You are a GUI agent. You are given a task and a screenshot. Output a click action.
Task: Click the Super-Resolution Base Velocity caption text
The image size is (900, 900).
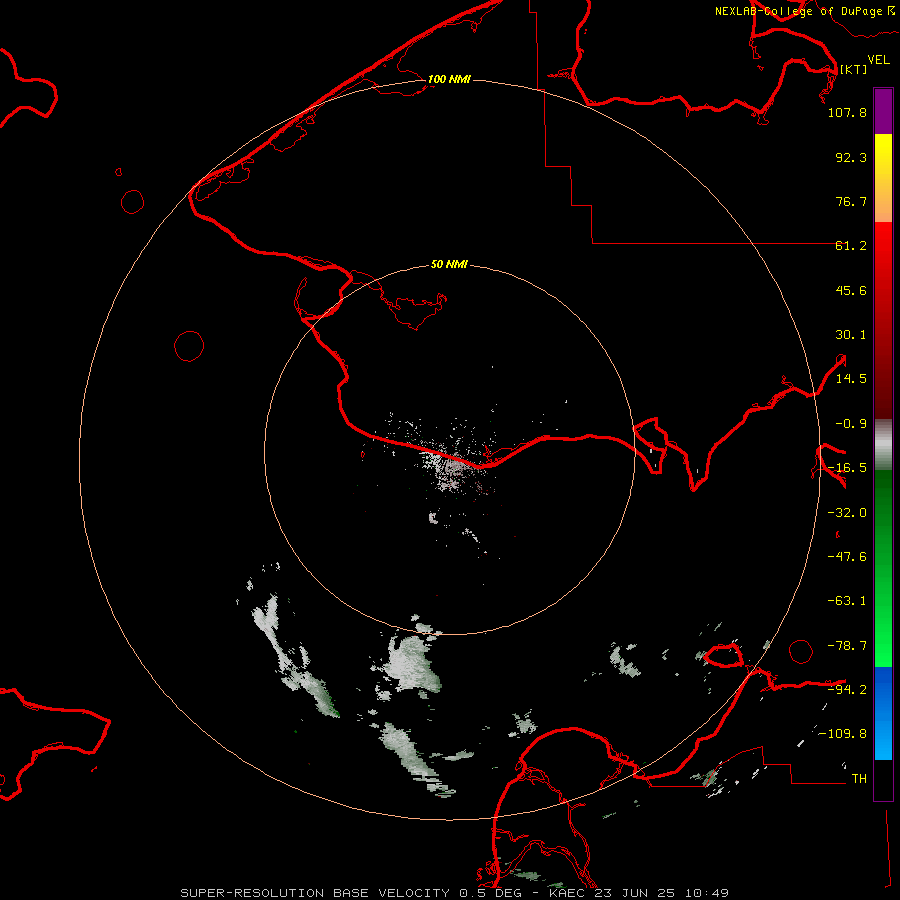(x=454, y=893)
